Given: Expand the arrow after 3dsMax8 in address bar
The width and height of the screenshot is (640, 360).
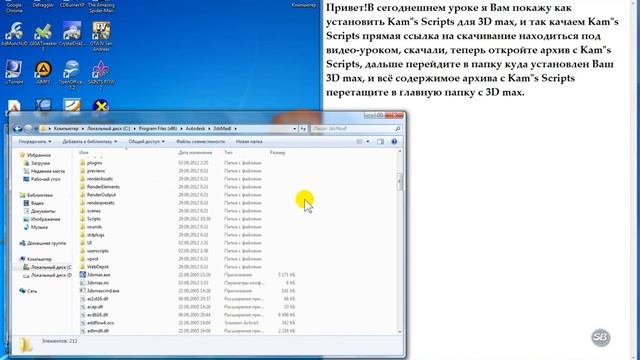Looking at the screenshot, I should 236,129.
